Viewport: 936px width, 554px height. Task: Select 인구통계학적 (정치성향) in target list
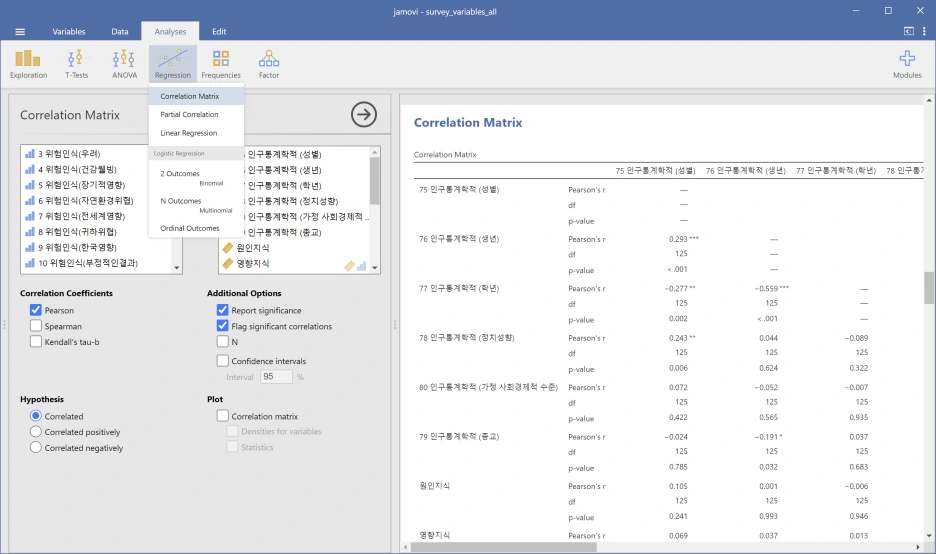pos(292,201)
